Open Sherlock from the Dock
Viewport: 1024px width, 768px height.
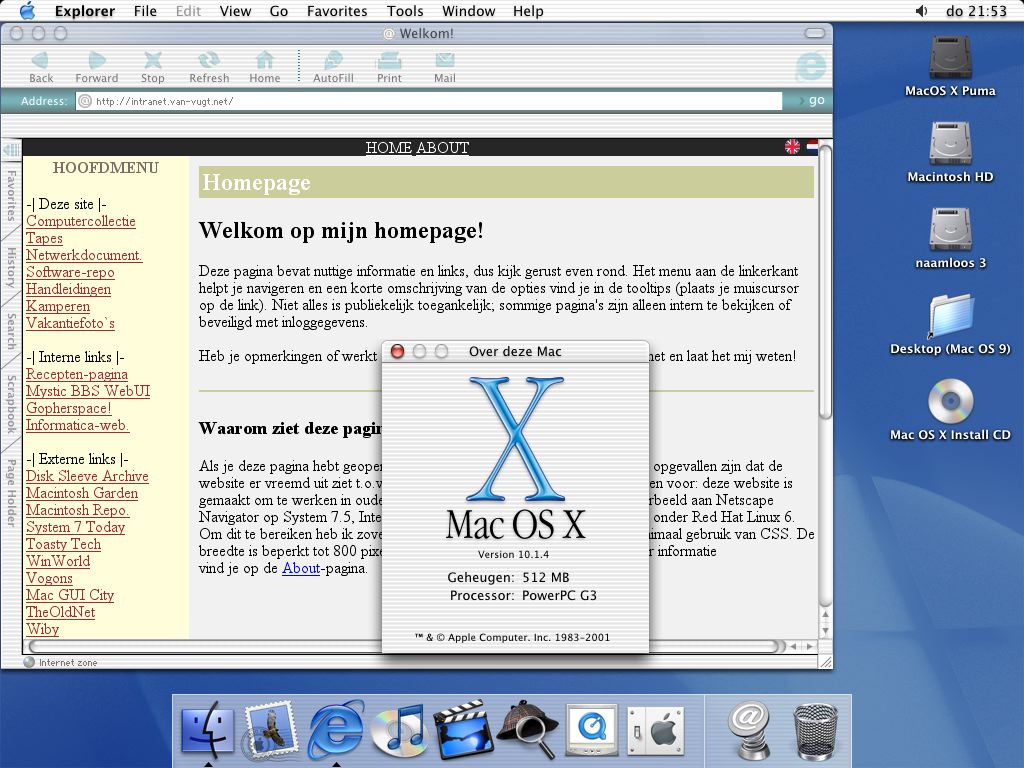pos(526,730)
